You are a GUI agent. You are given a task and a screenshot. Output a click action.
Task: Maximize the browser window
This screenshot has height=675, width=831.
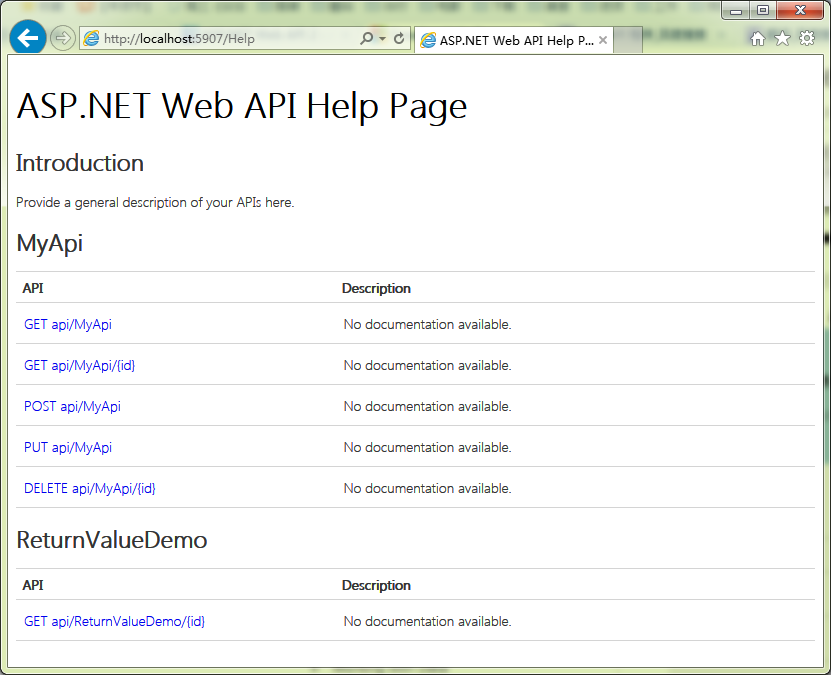point(763,10)
